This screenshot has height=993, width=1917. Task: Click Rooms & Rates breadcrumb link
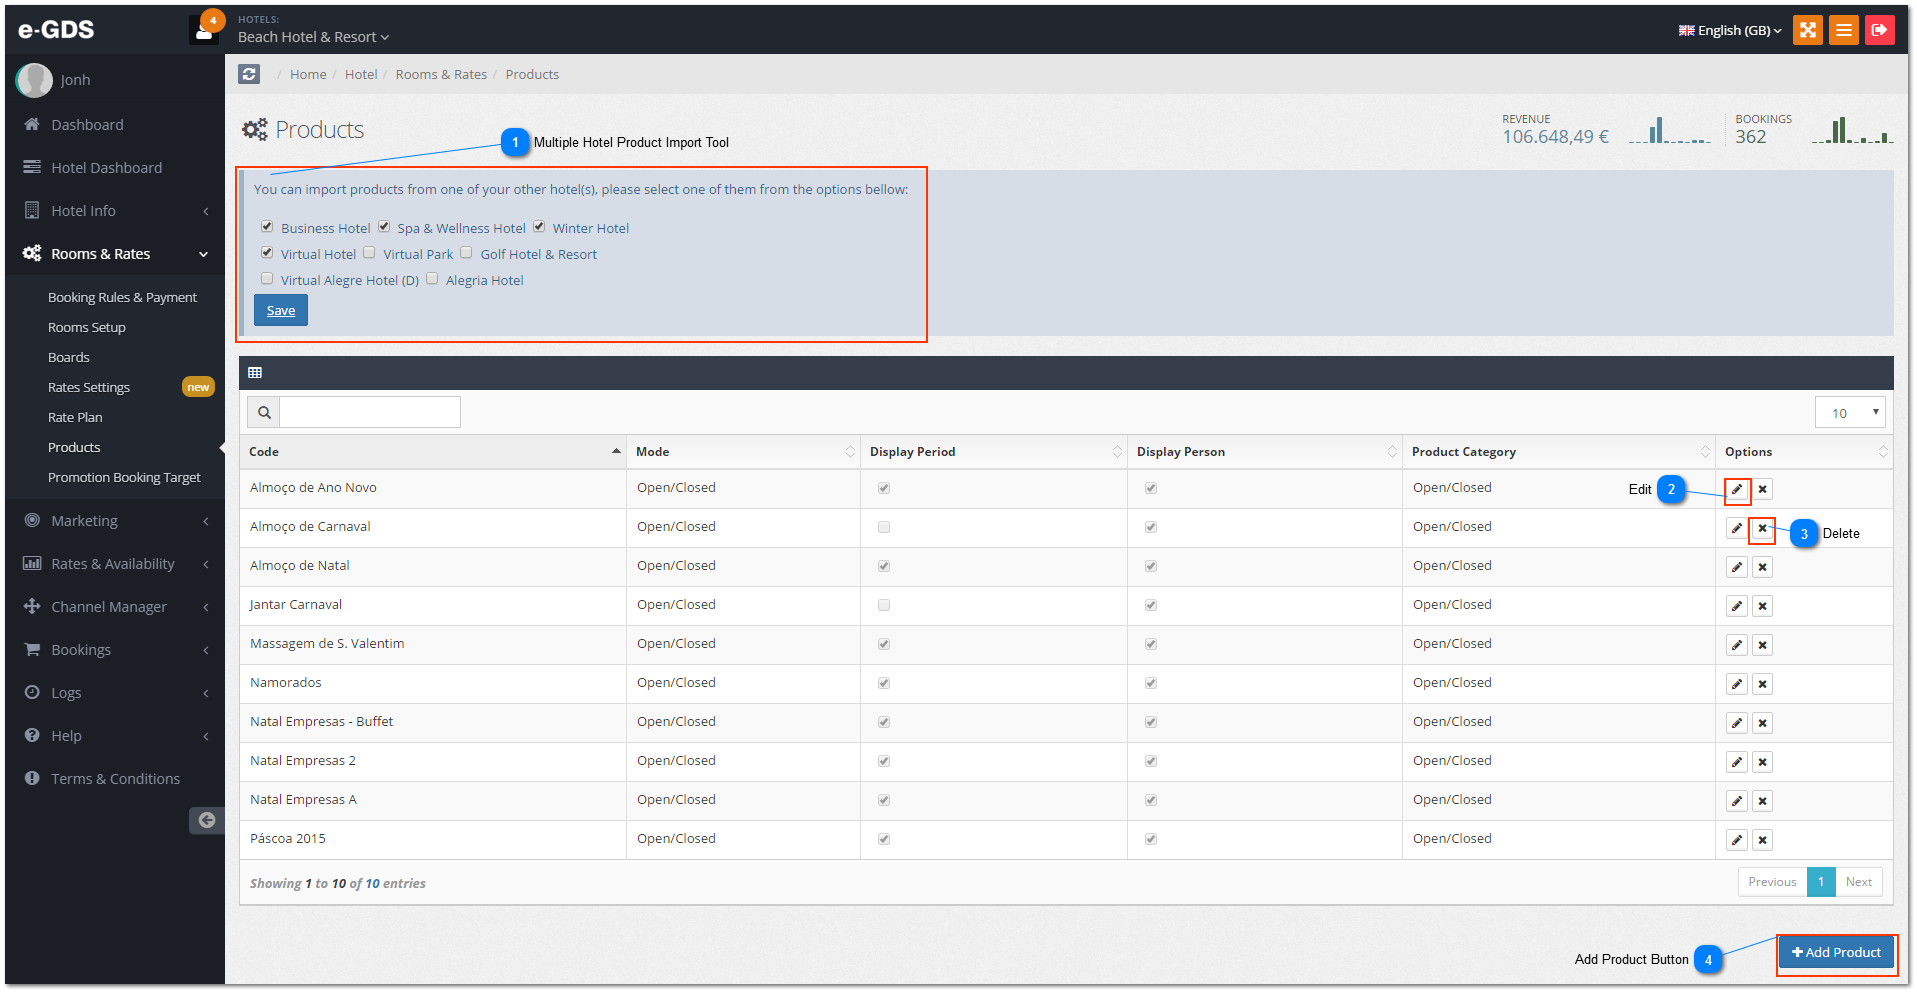(441, 74)
